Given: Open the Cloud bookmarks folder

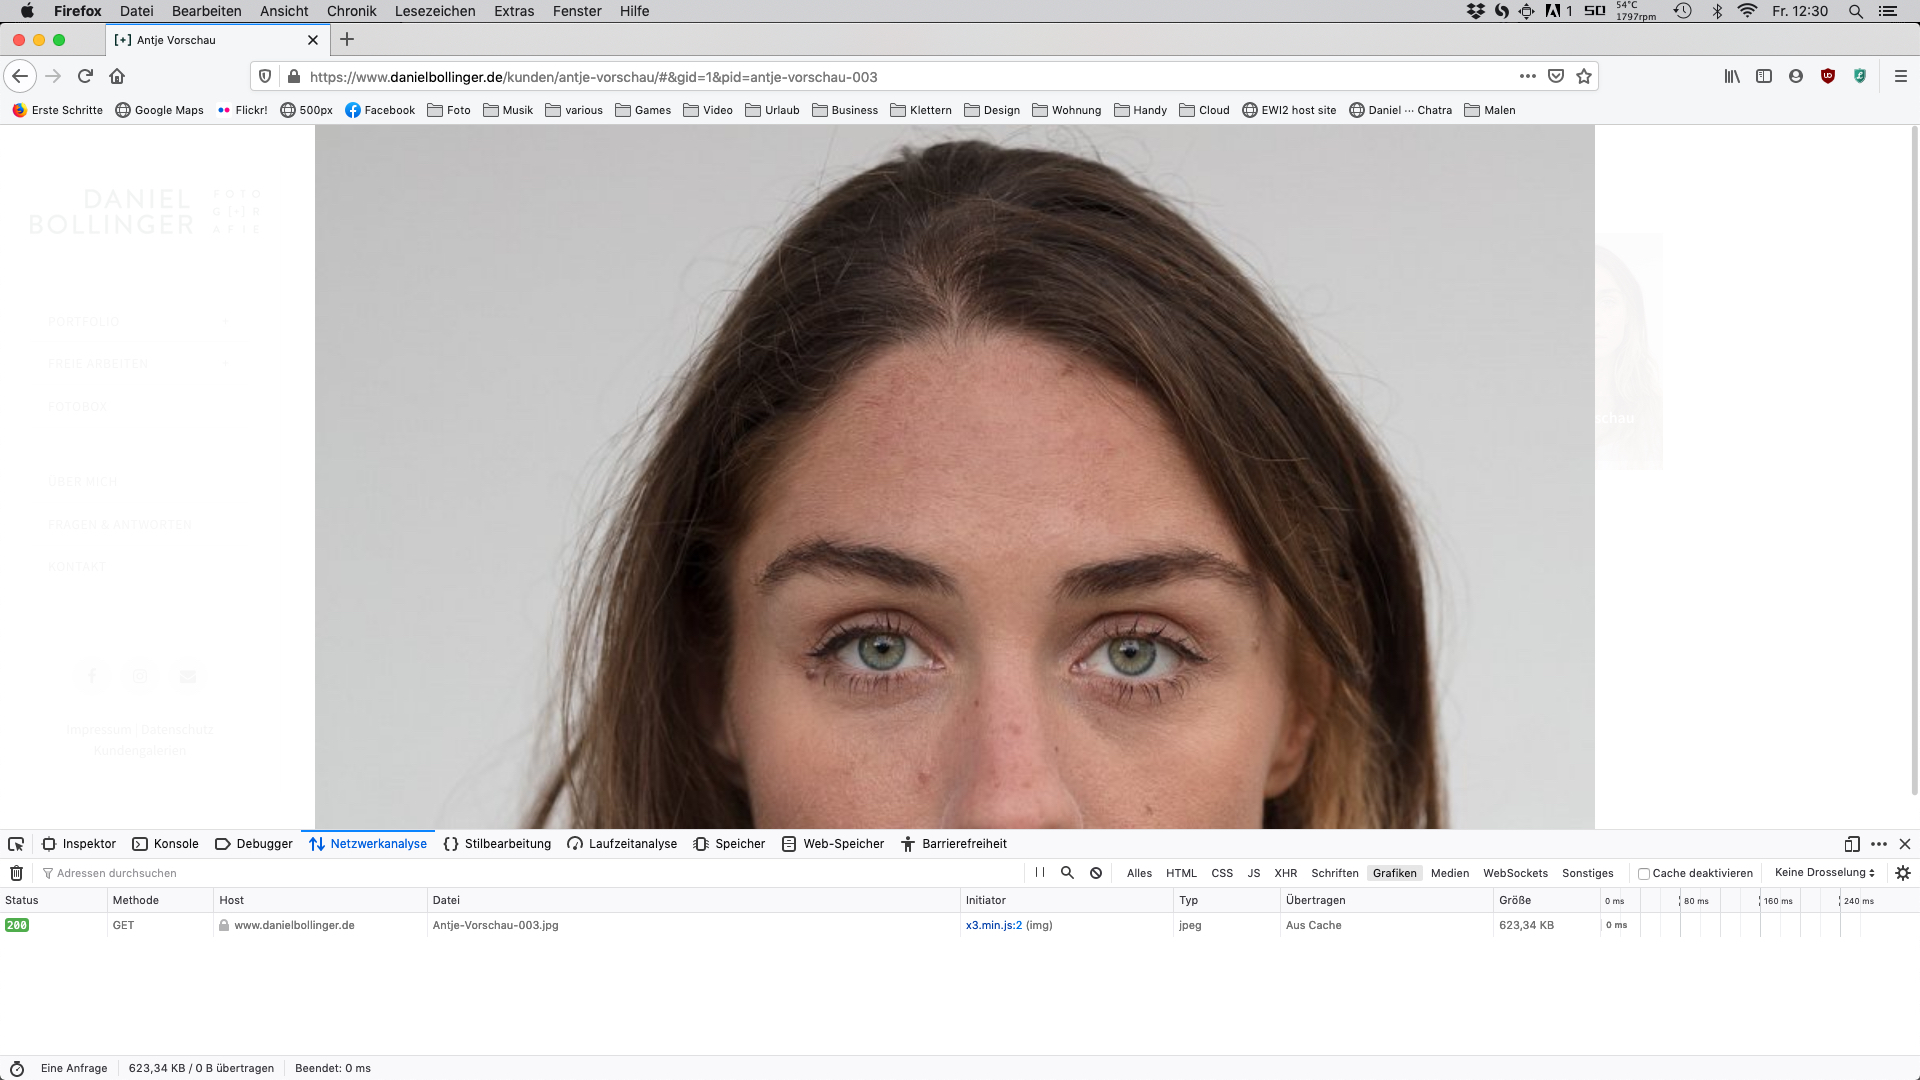Looking at the screenshot, I should point(1205,110).
